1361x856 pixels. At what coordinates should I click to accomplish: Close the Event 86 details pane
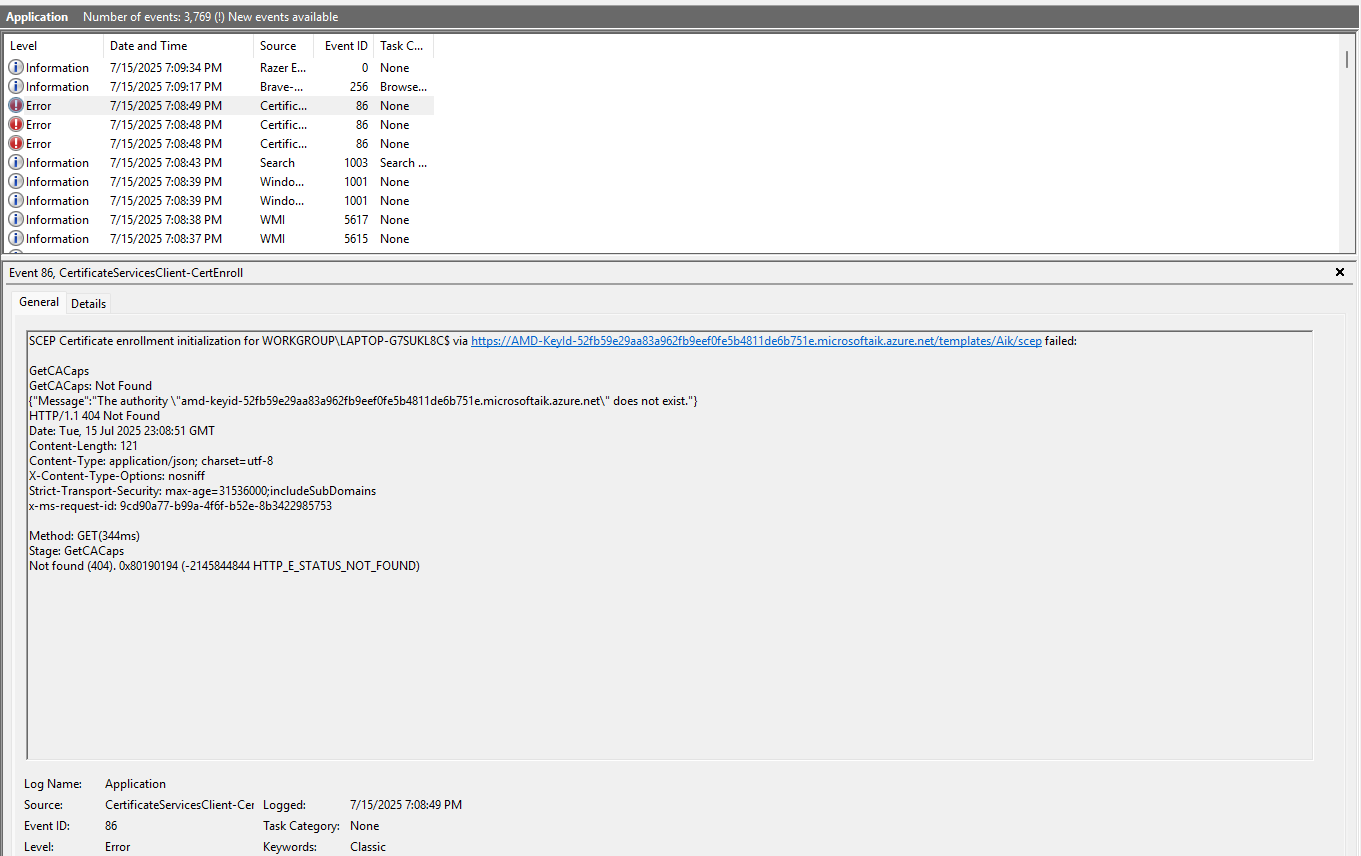1339,271
